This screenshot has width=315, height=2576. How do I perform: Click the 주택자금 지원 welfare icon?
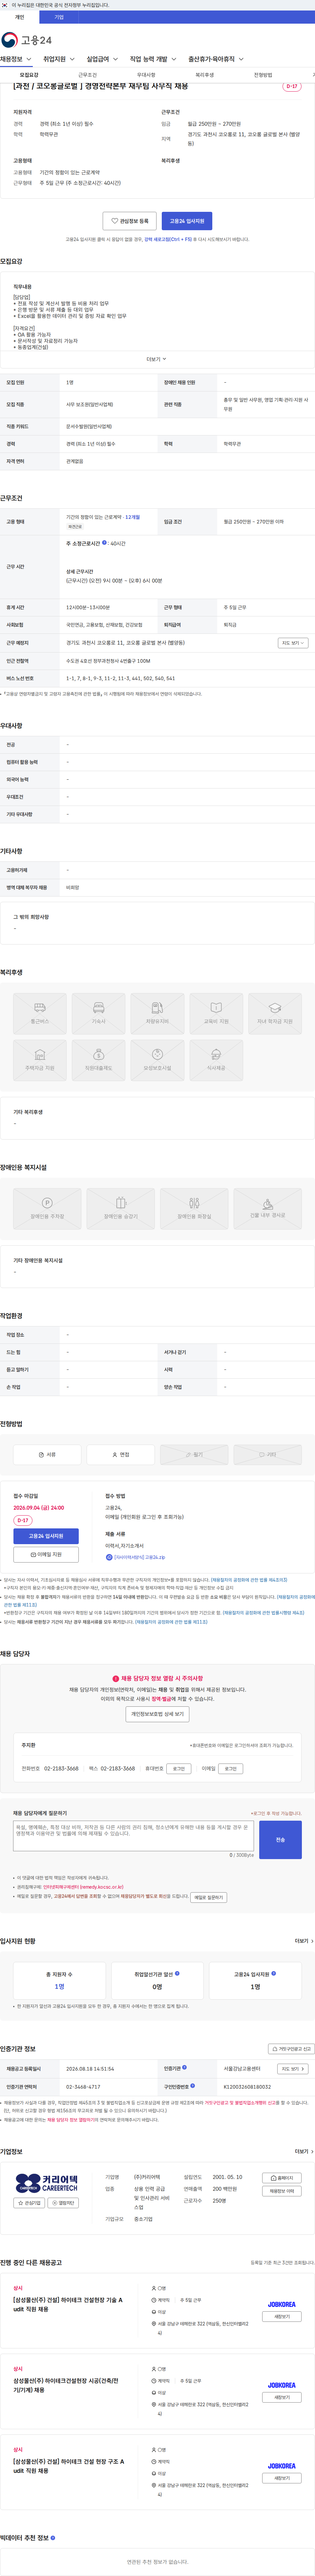coord(40,1060)
